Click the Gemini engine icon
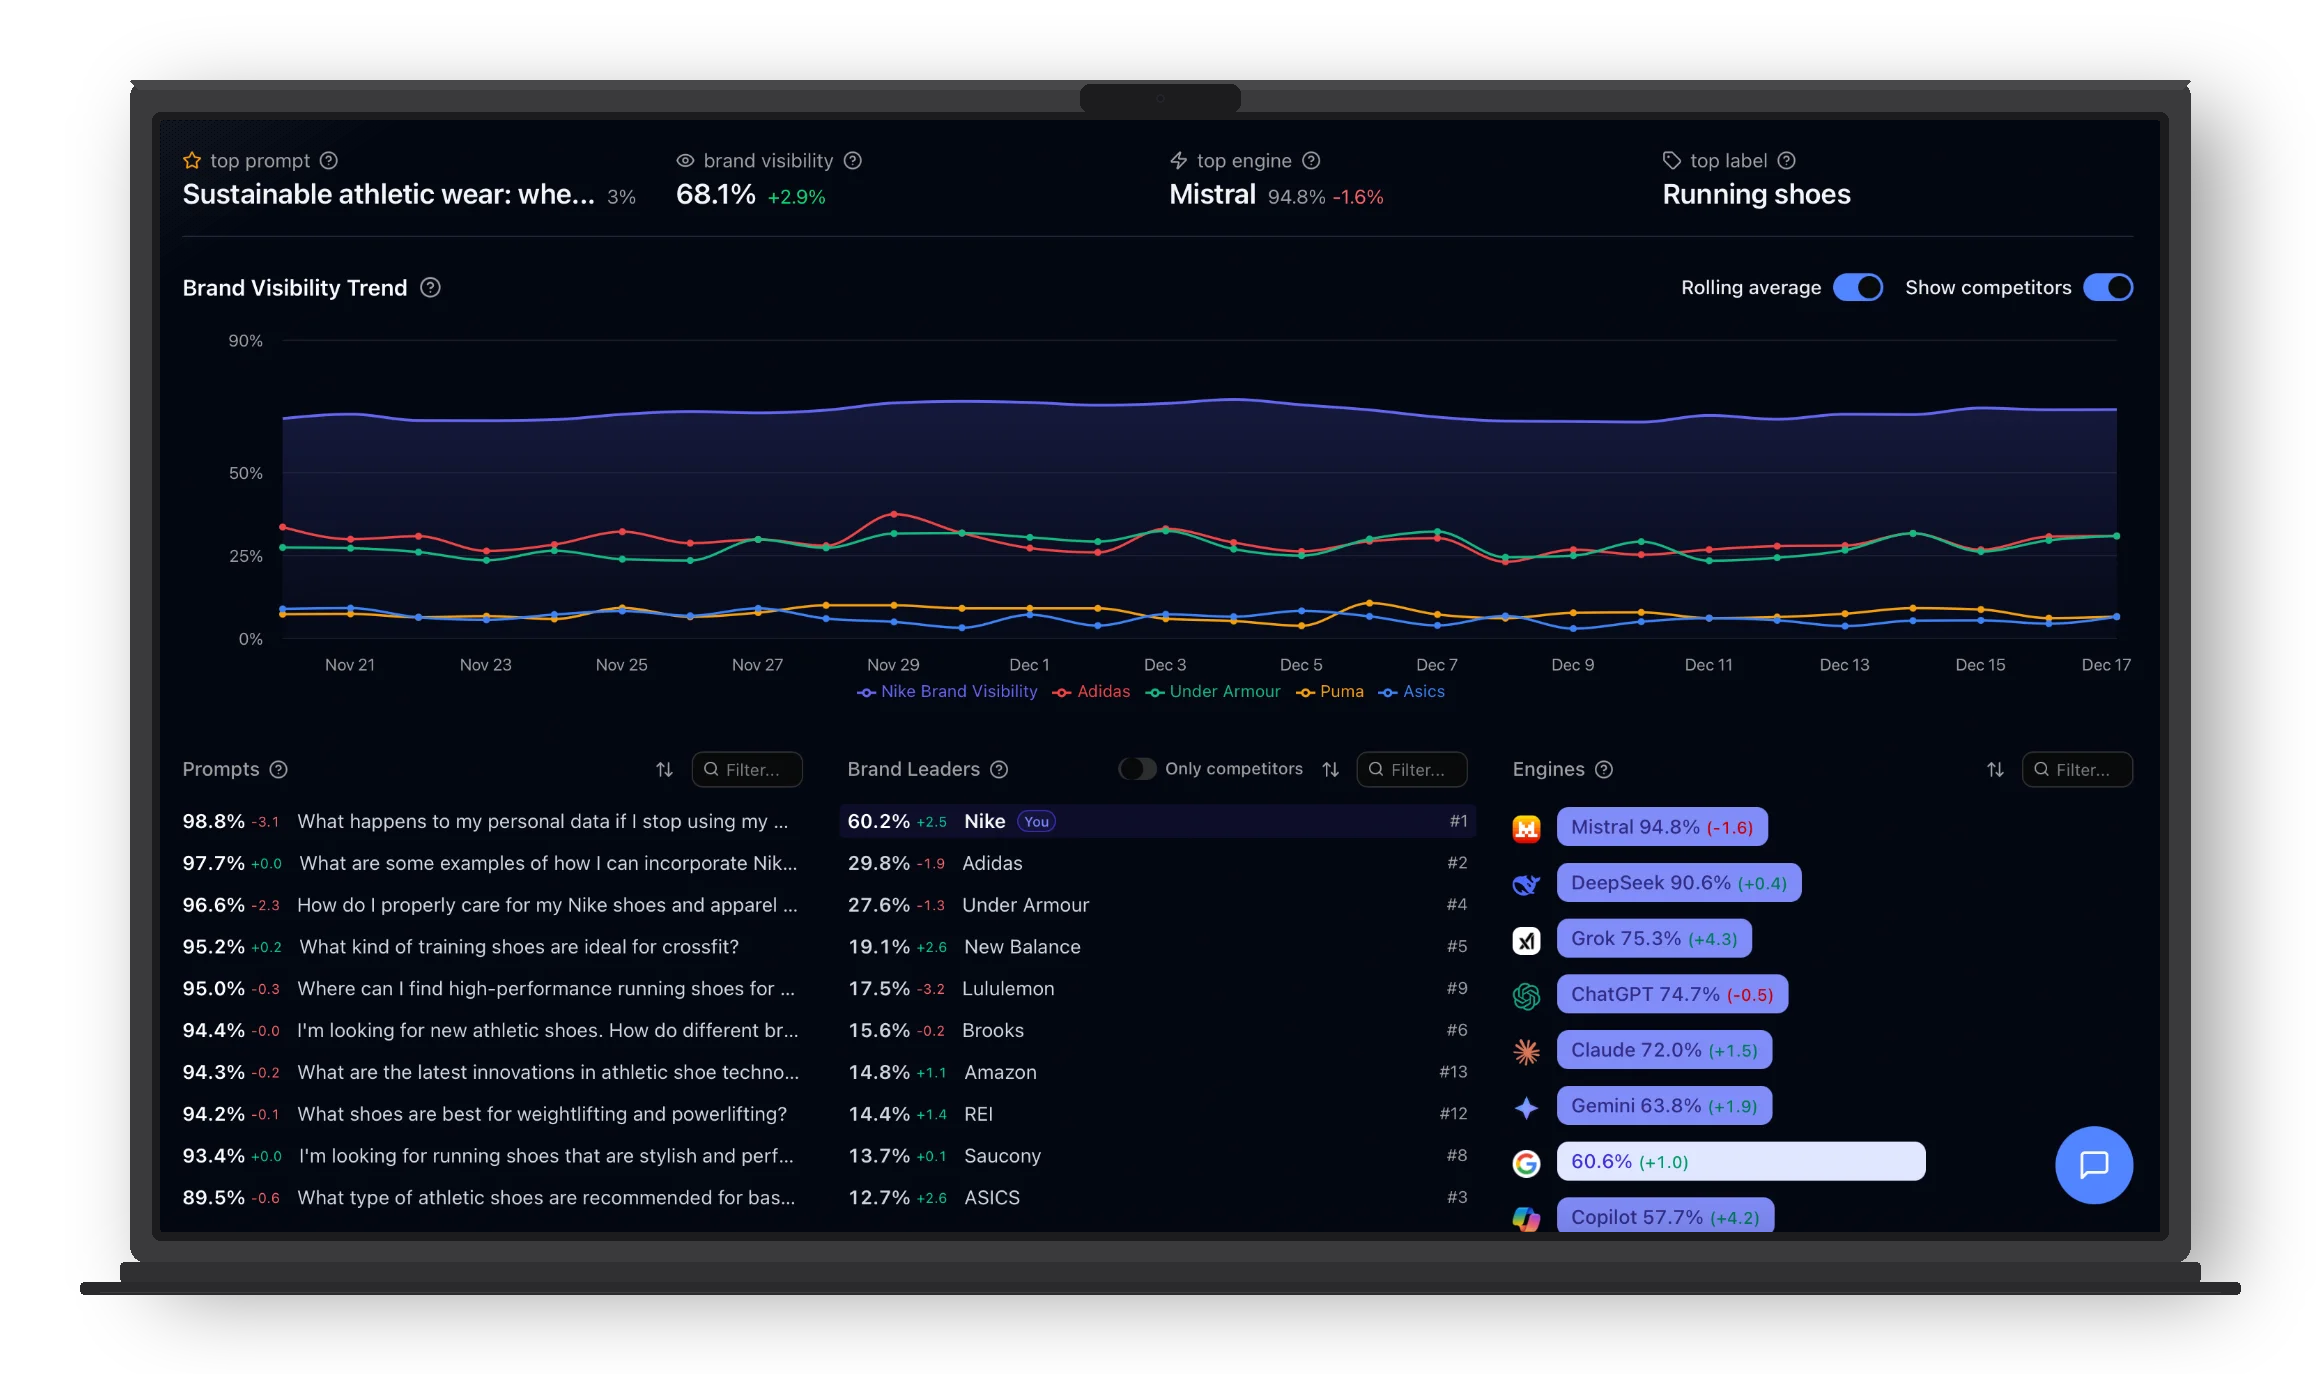The width and height of the screenshot is (2320, 1374). point(1527,1106)
